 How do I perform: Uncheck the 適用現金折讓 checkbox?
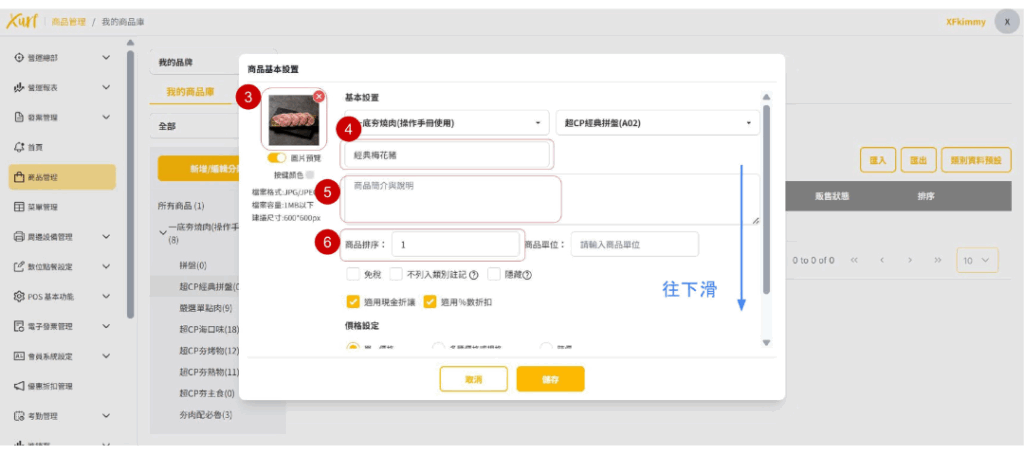pos(353,301)
